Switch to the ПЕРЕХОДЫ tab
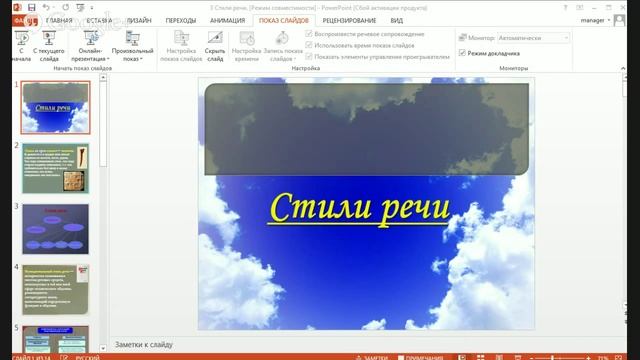This screenshot has width=640, height=360. point(181,20)
